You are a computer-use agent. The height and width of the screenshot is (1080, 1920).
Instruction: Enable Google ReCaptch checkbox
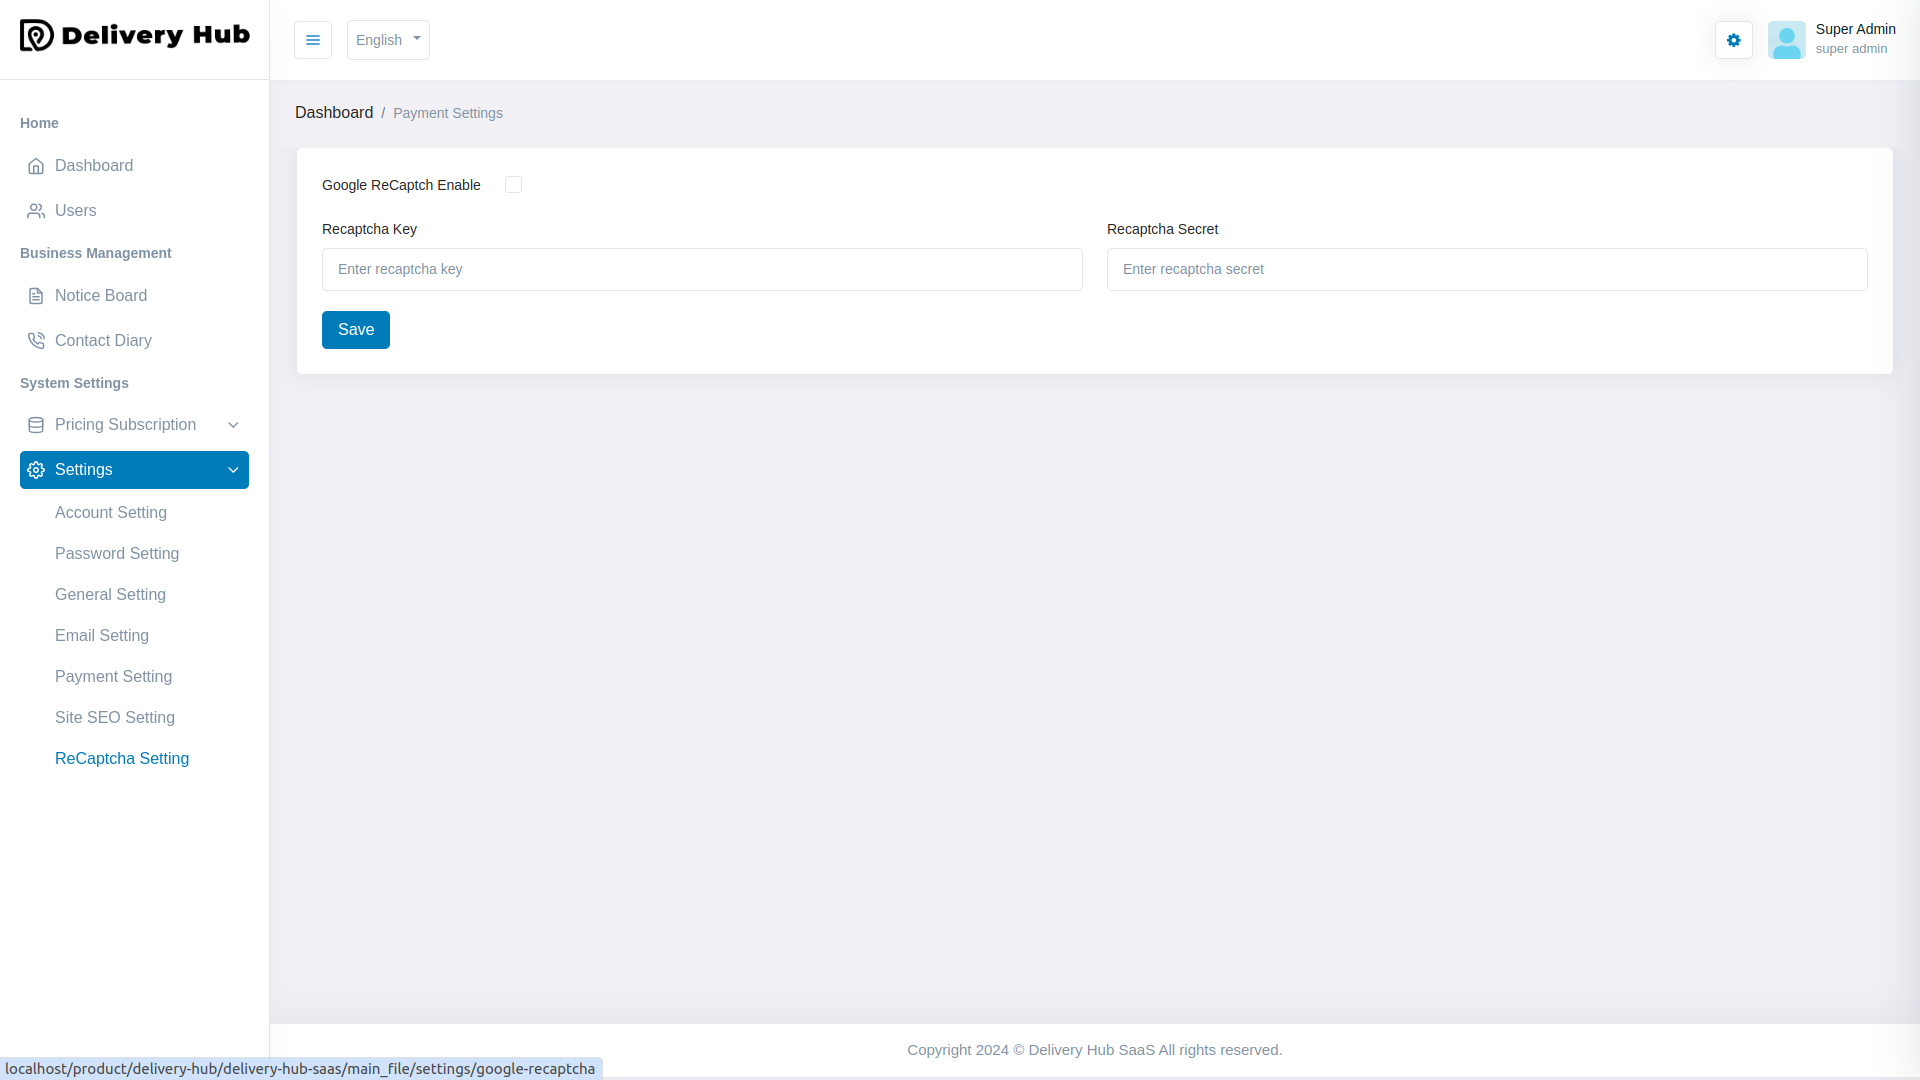[513, 184]
